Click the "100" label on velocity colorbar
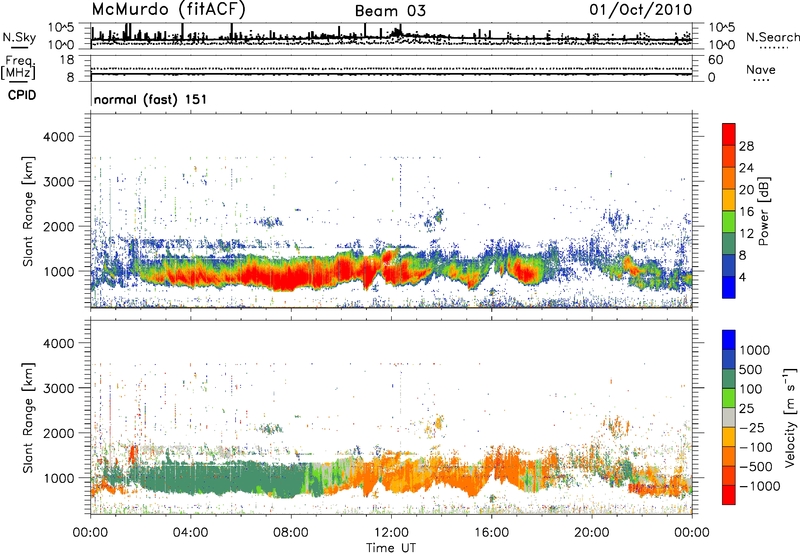 [x=750, y=389]
